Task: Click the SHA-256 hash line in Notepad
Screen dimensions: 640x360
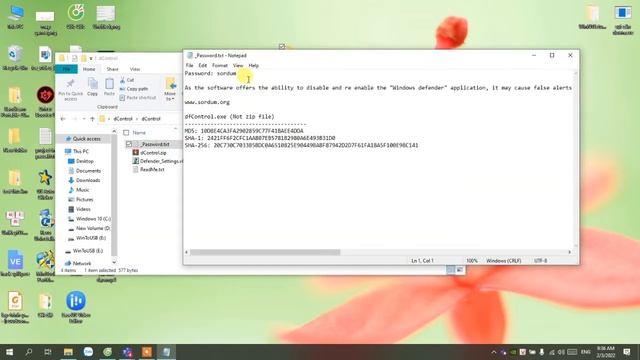Action: [x=301, y=145]
